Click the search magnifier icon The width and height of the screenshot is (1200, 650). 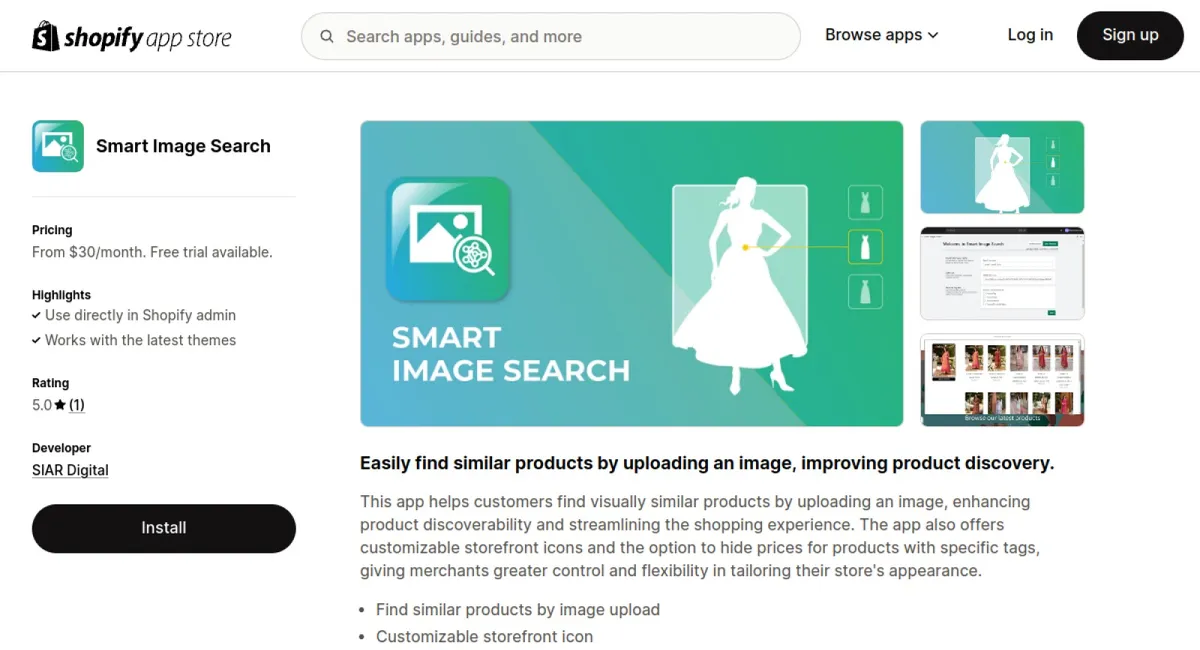tap(327, 37)
